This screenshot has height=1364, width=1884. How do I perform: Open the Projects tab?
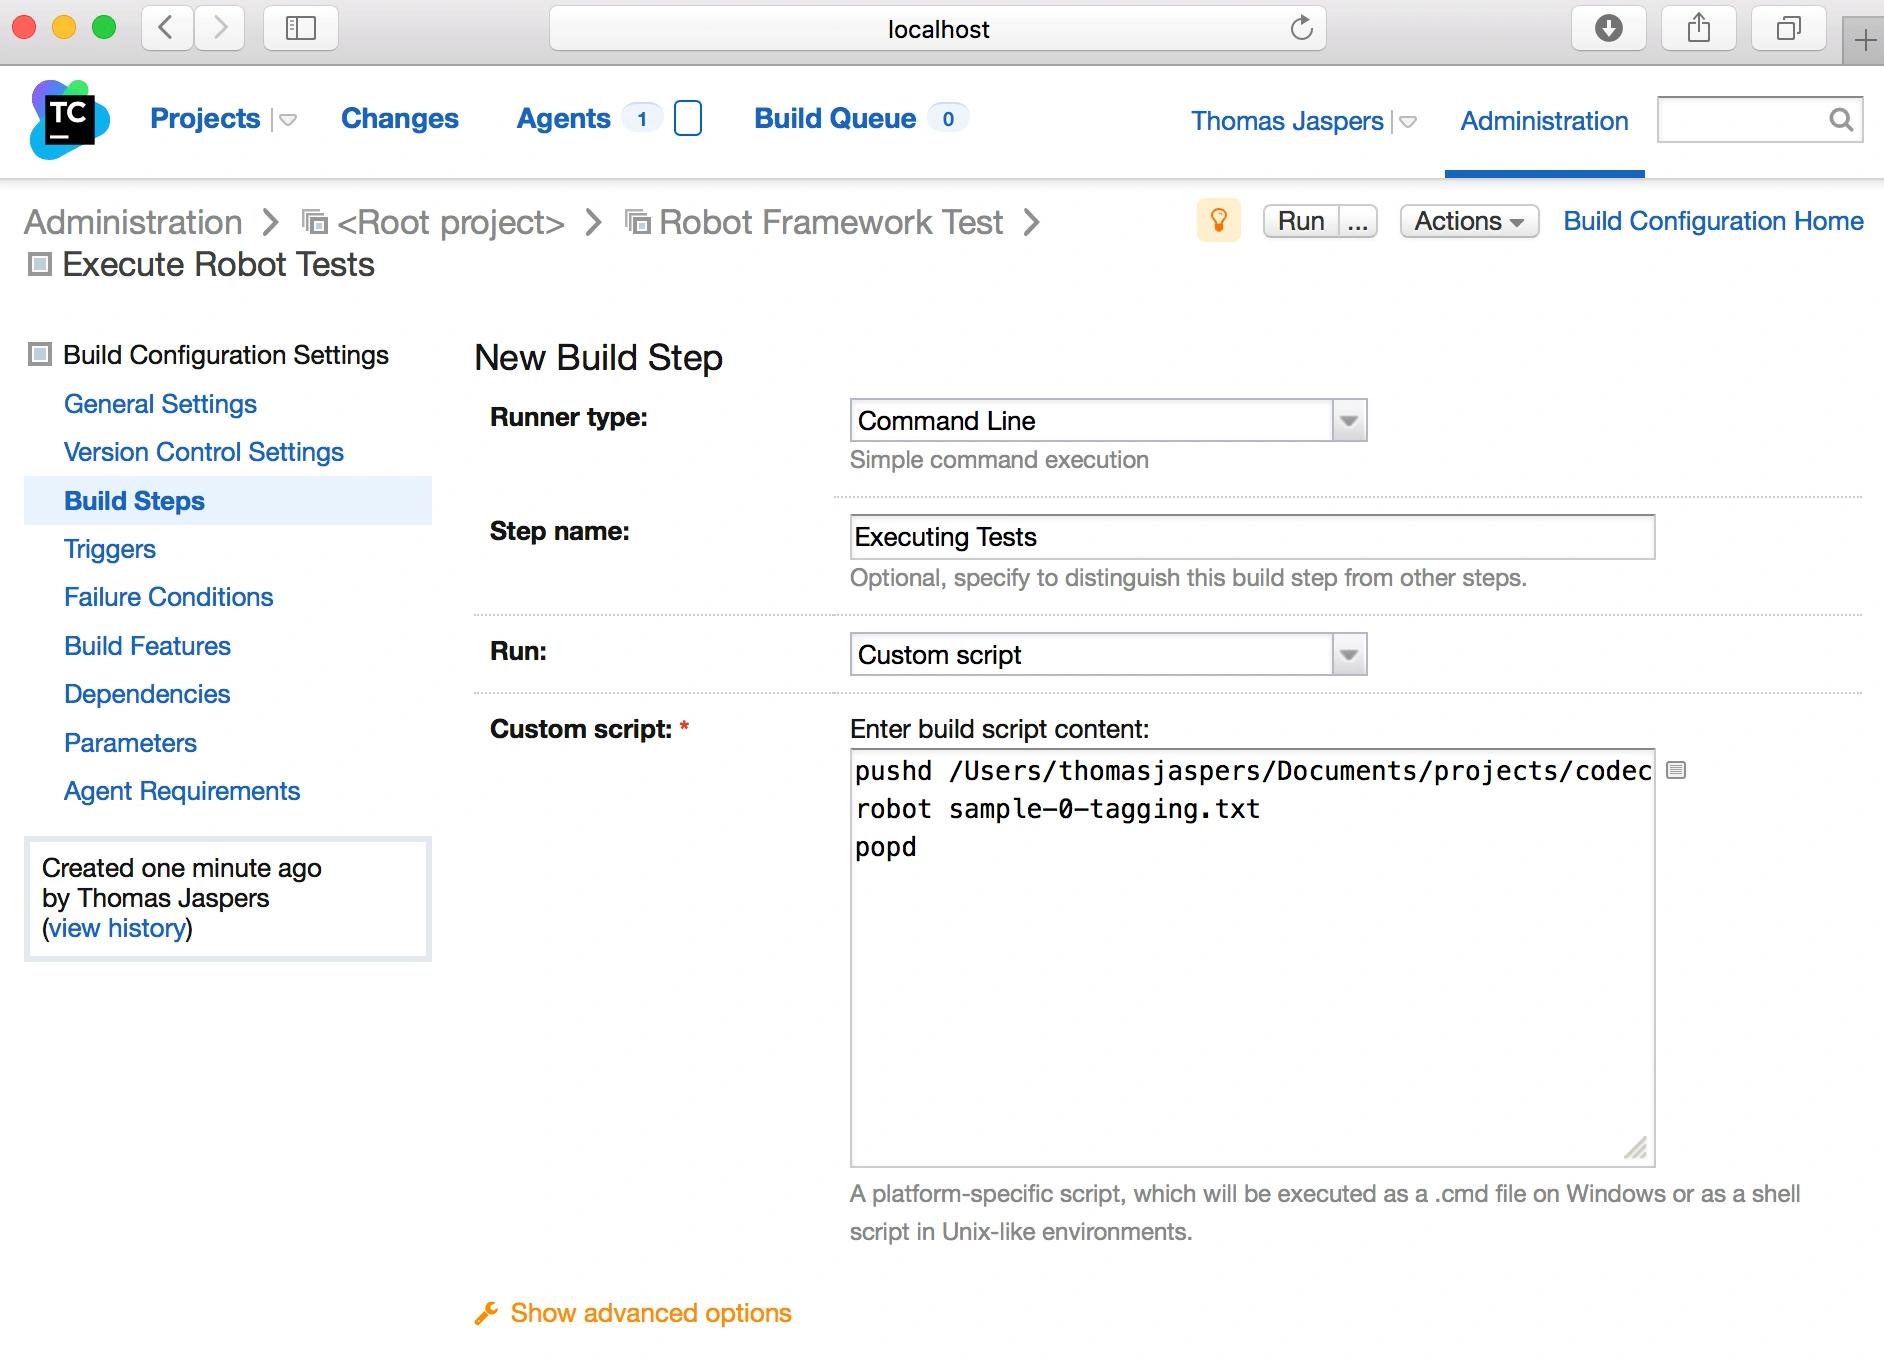pyautogui.click(x=205, y=118)
